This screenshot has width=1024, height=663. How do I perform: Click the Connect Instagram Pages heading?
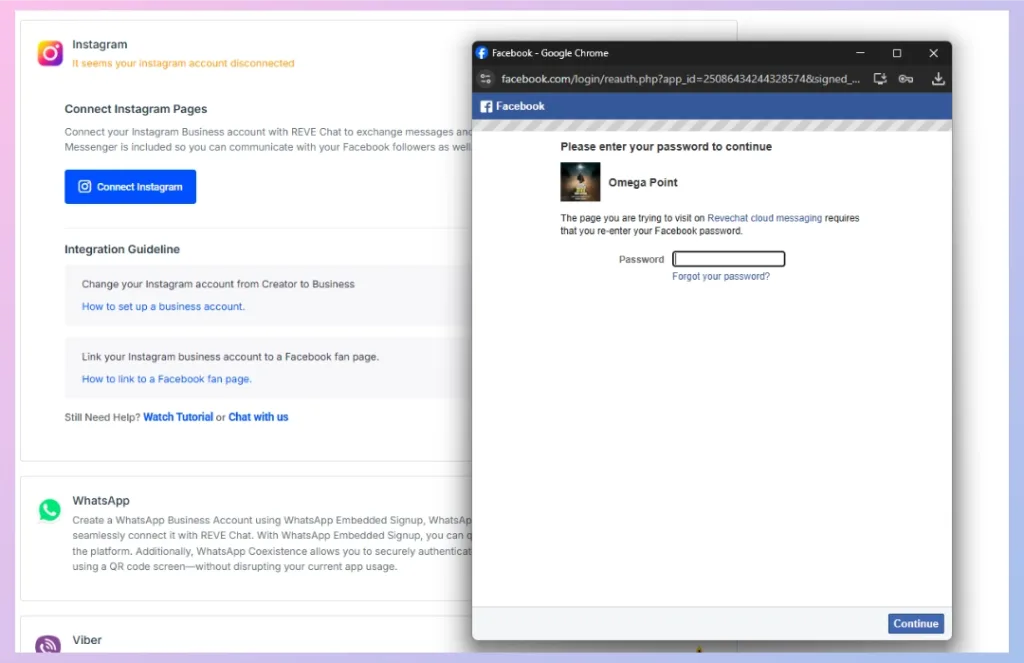(x=136, y=109)
